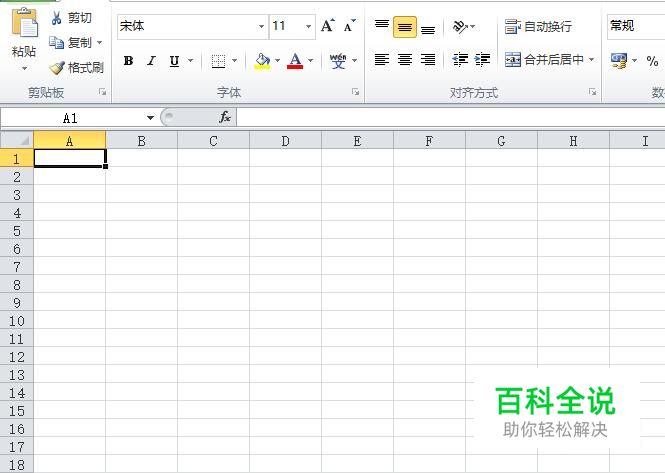Increase indent icon

[482, 60]
